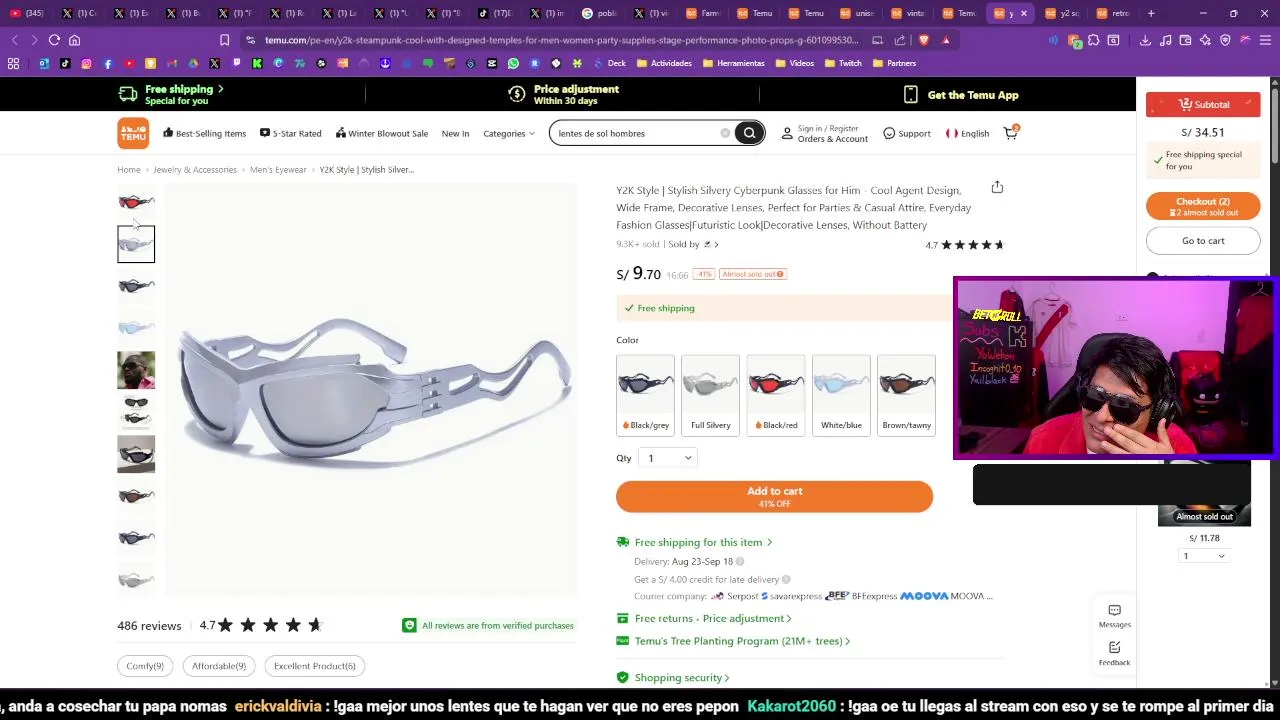
Task: Open the shopping cart icon
Action: [1011, 133]
